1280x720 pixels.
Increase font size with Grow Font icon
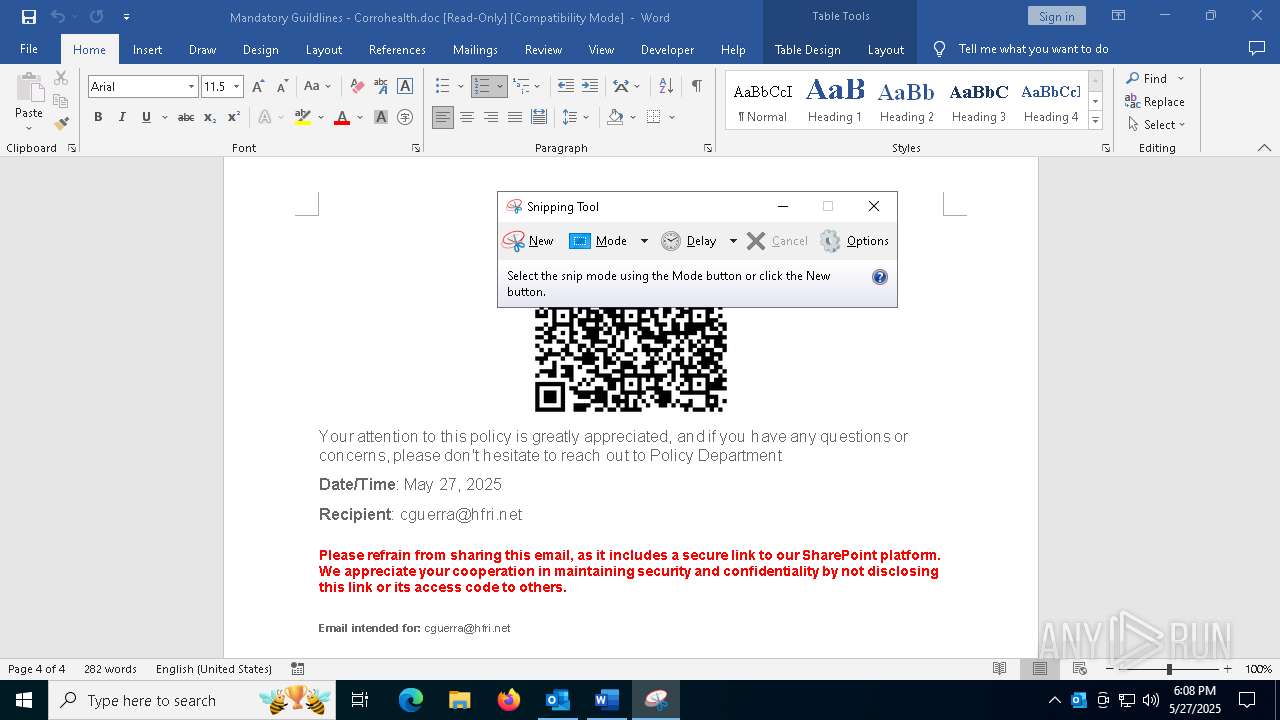click(x=259, y=87)
